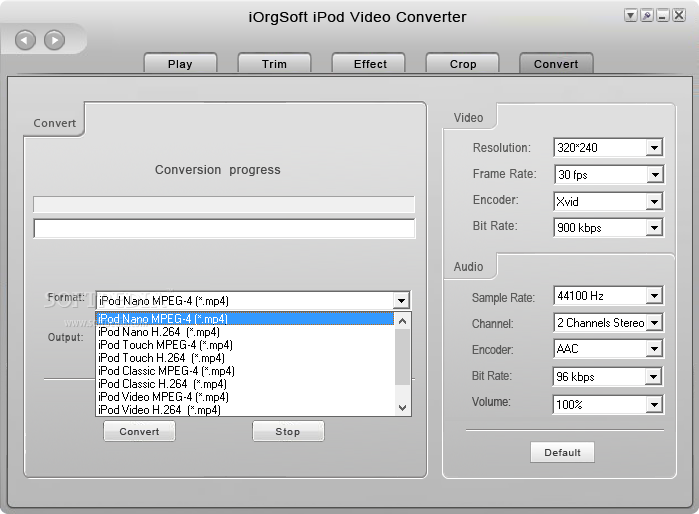Click the format list scrollbar thumb

403,357
